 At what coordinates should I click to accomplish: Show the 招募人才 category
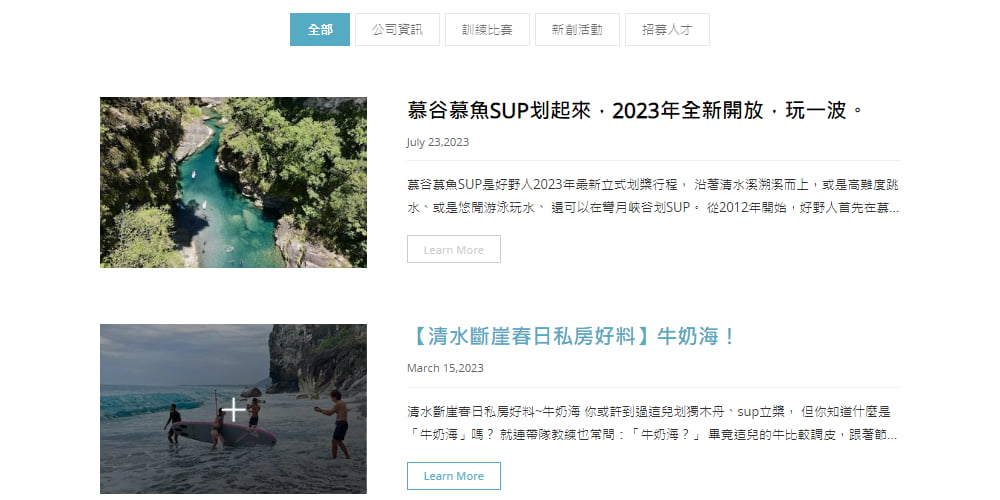click(x=667, y=29)
